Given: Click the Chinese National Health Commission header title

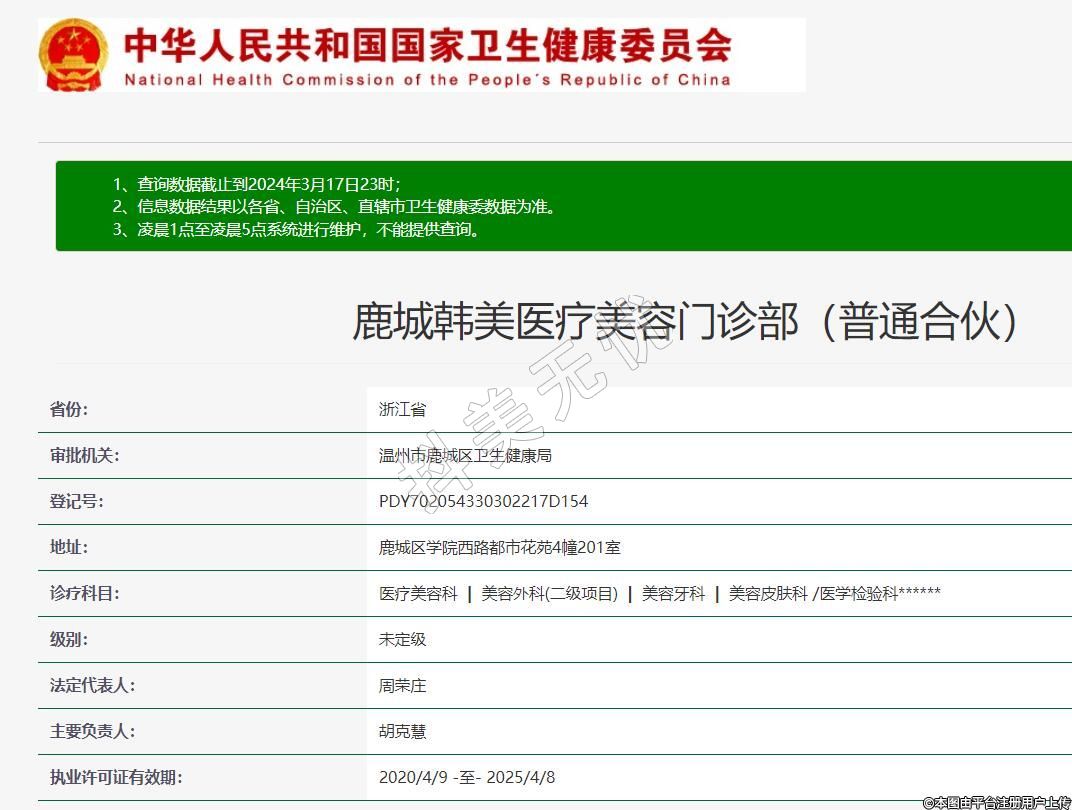Looking at the screenshot, I should coord(428,44).
